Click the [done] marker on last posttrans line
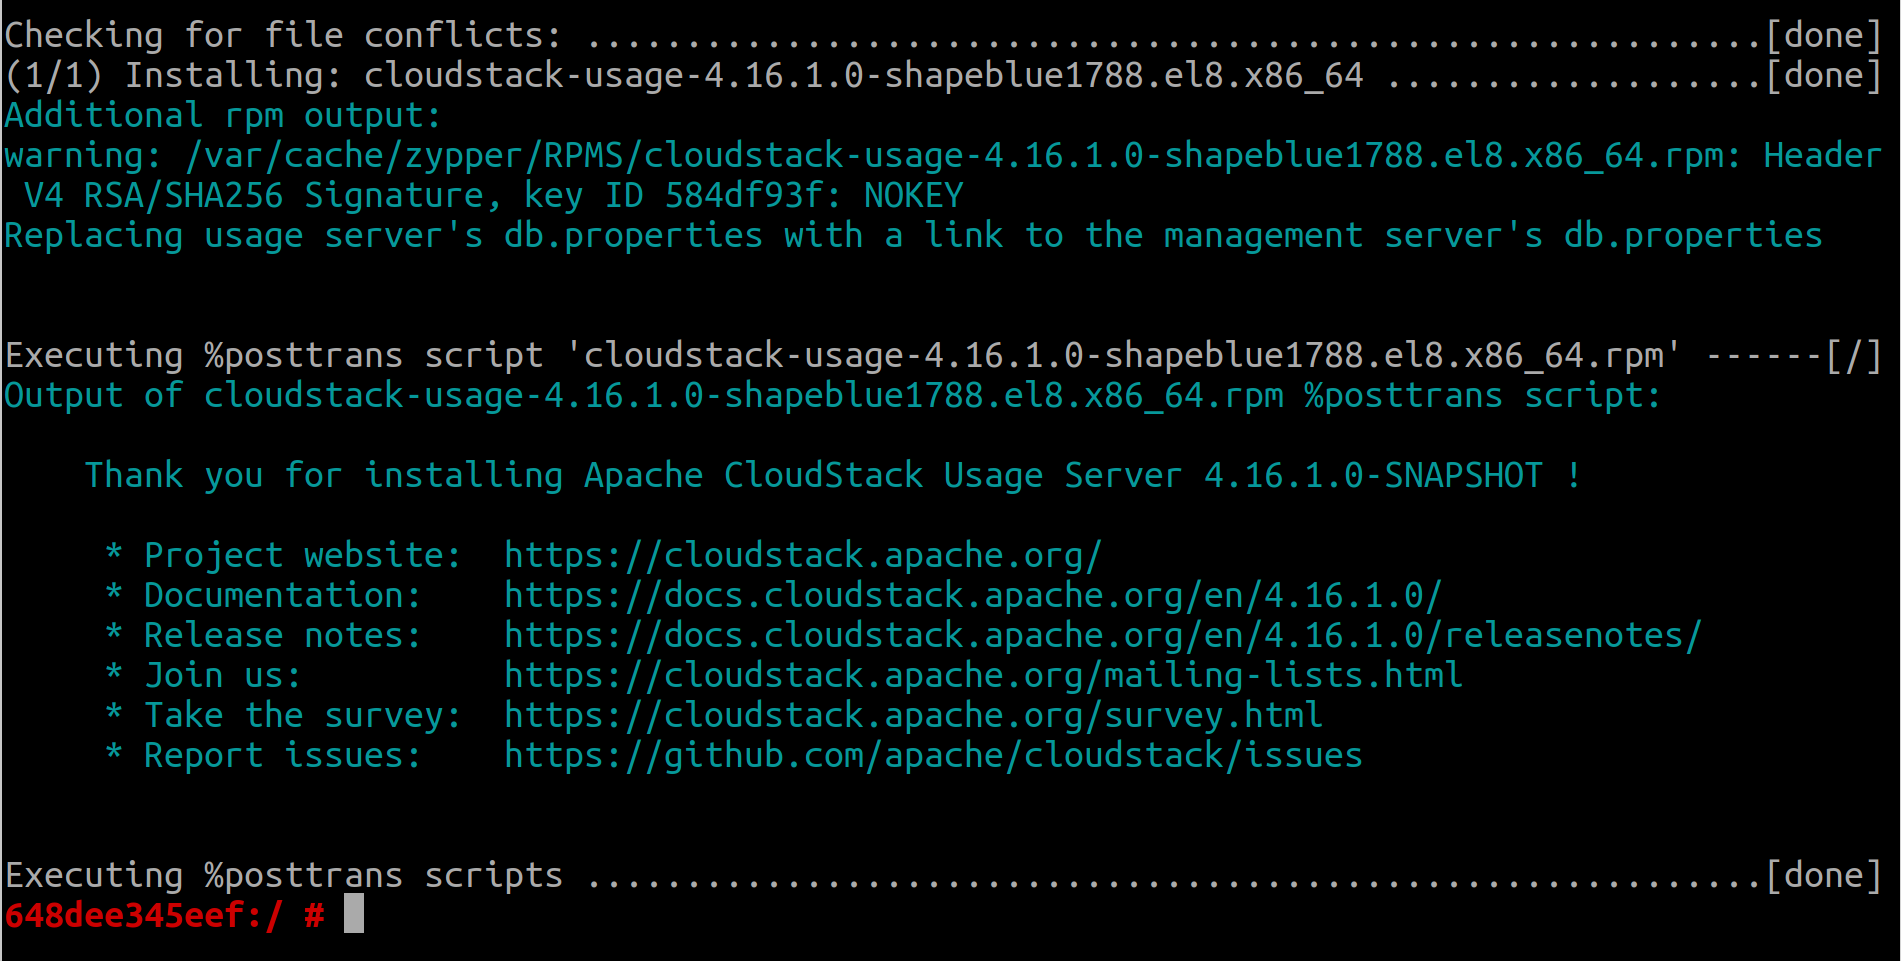Screen dimensions: 1901x961 click(1824, 875)
